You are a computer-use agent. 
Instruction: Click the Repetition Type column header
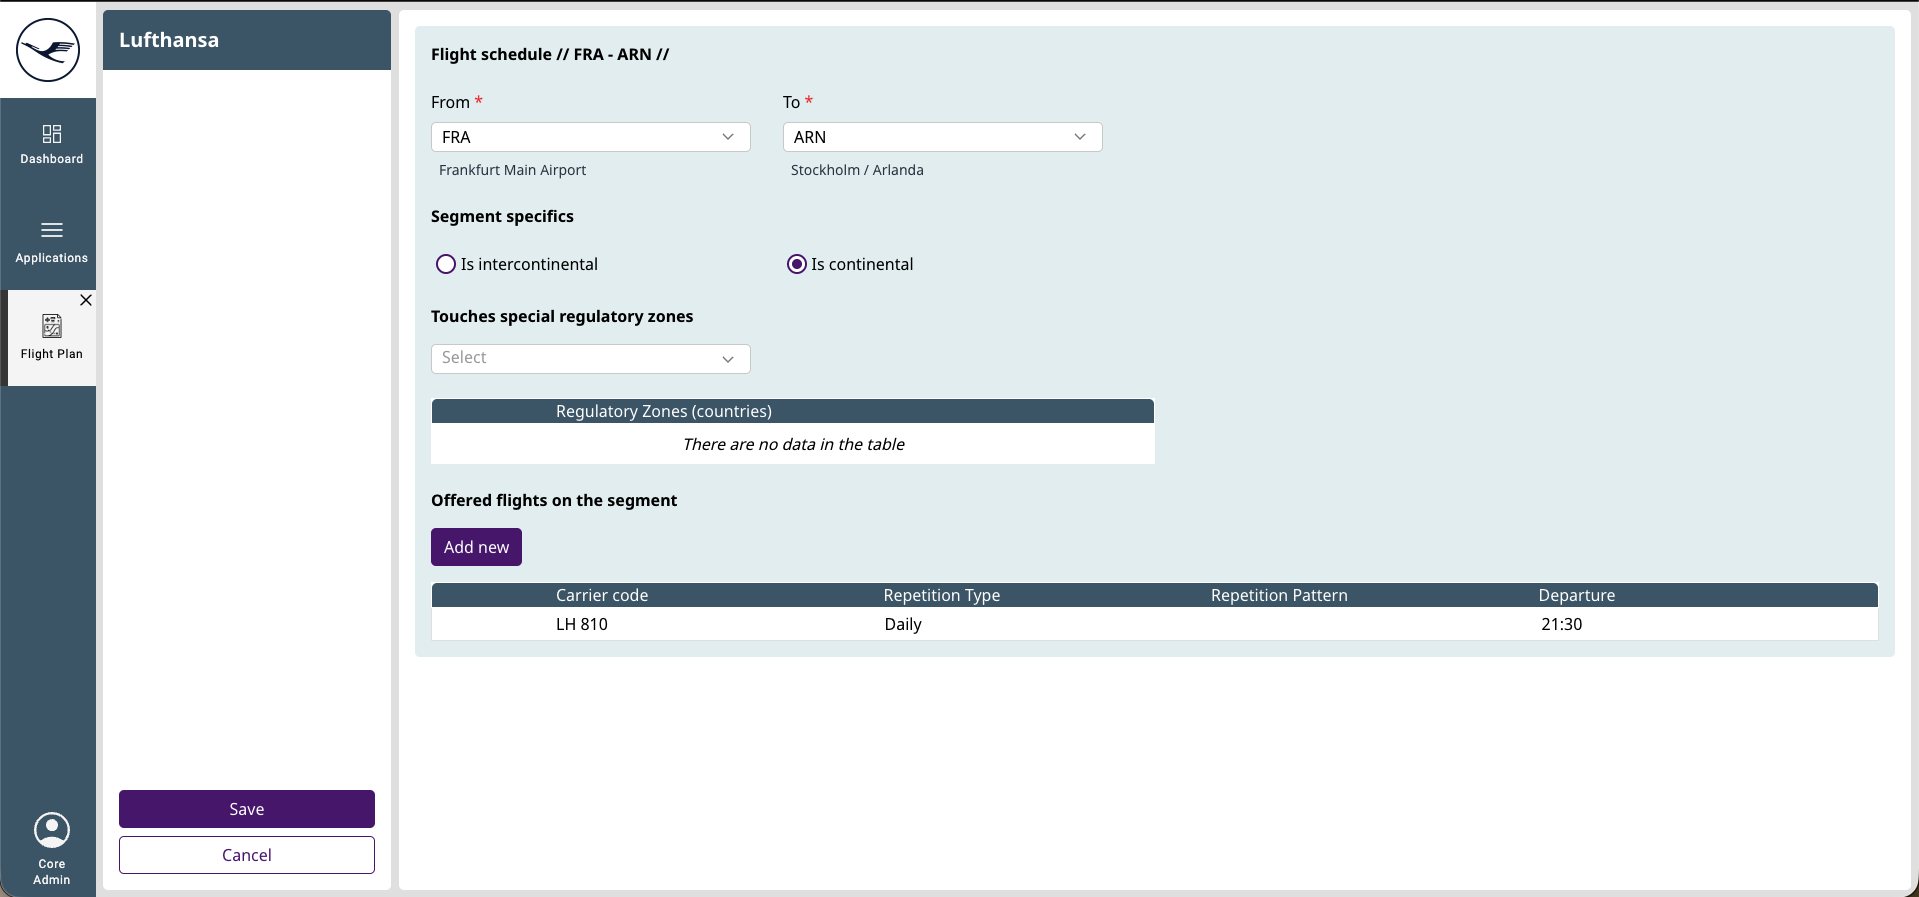point(941,595)
